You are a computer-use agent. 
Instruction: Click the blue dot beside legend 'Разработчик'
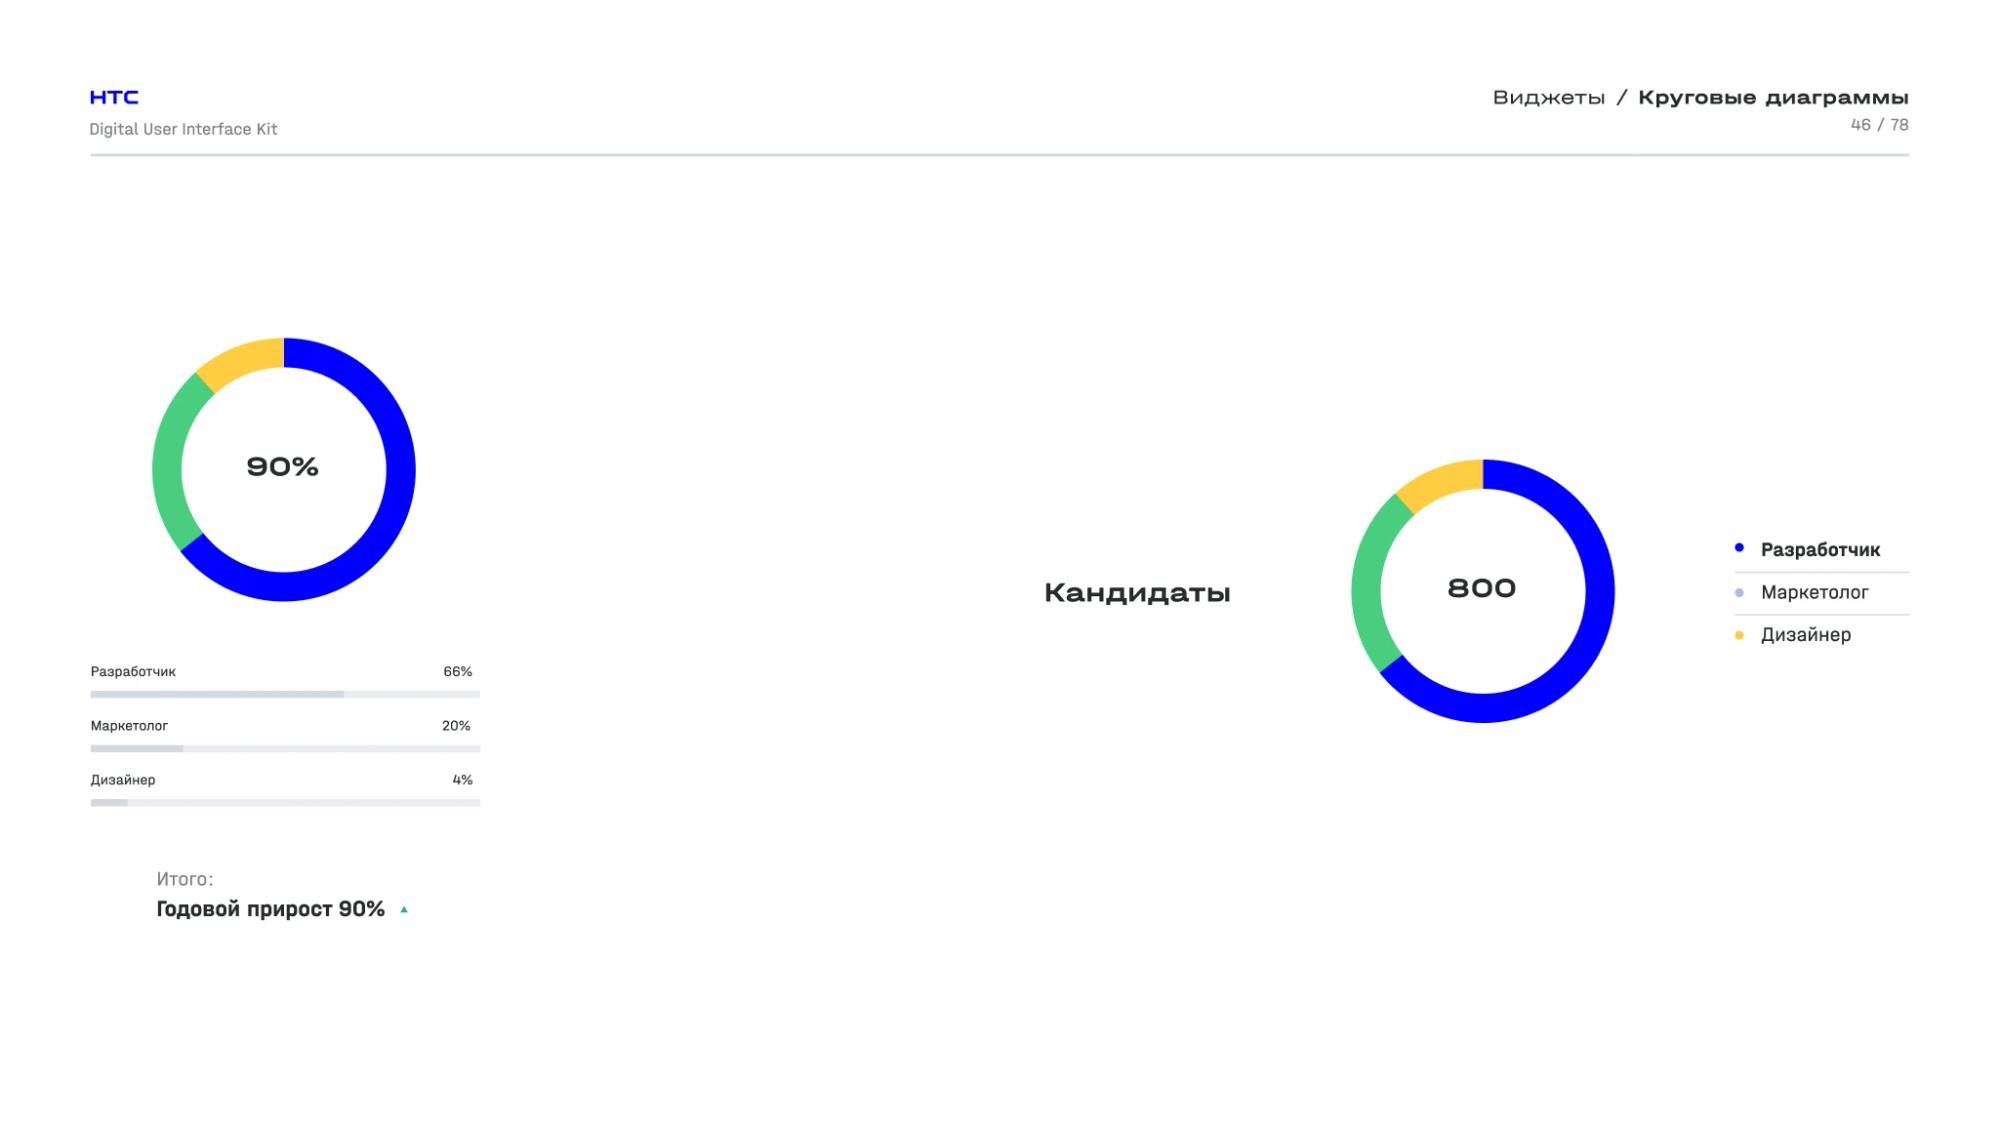coord(1739,548)
